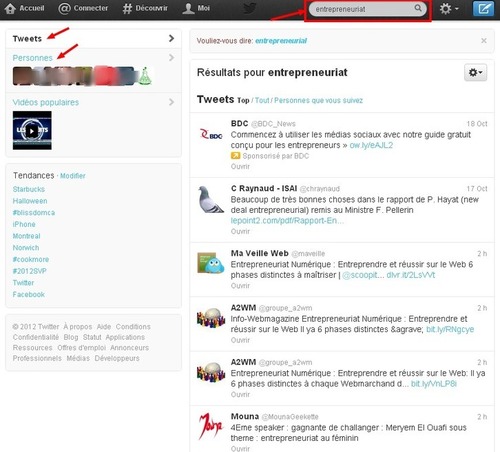Open the Confidentialité footer link
The height and width of the screenshot is (452, 500).
[36, 337]
